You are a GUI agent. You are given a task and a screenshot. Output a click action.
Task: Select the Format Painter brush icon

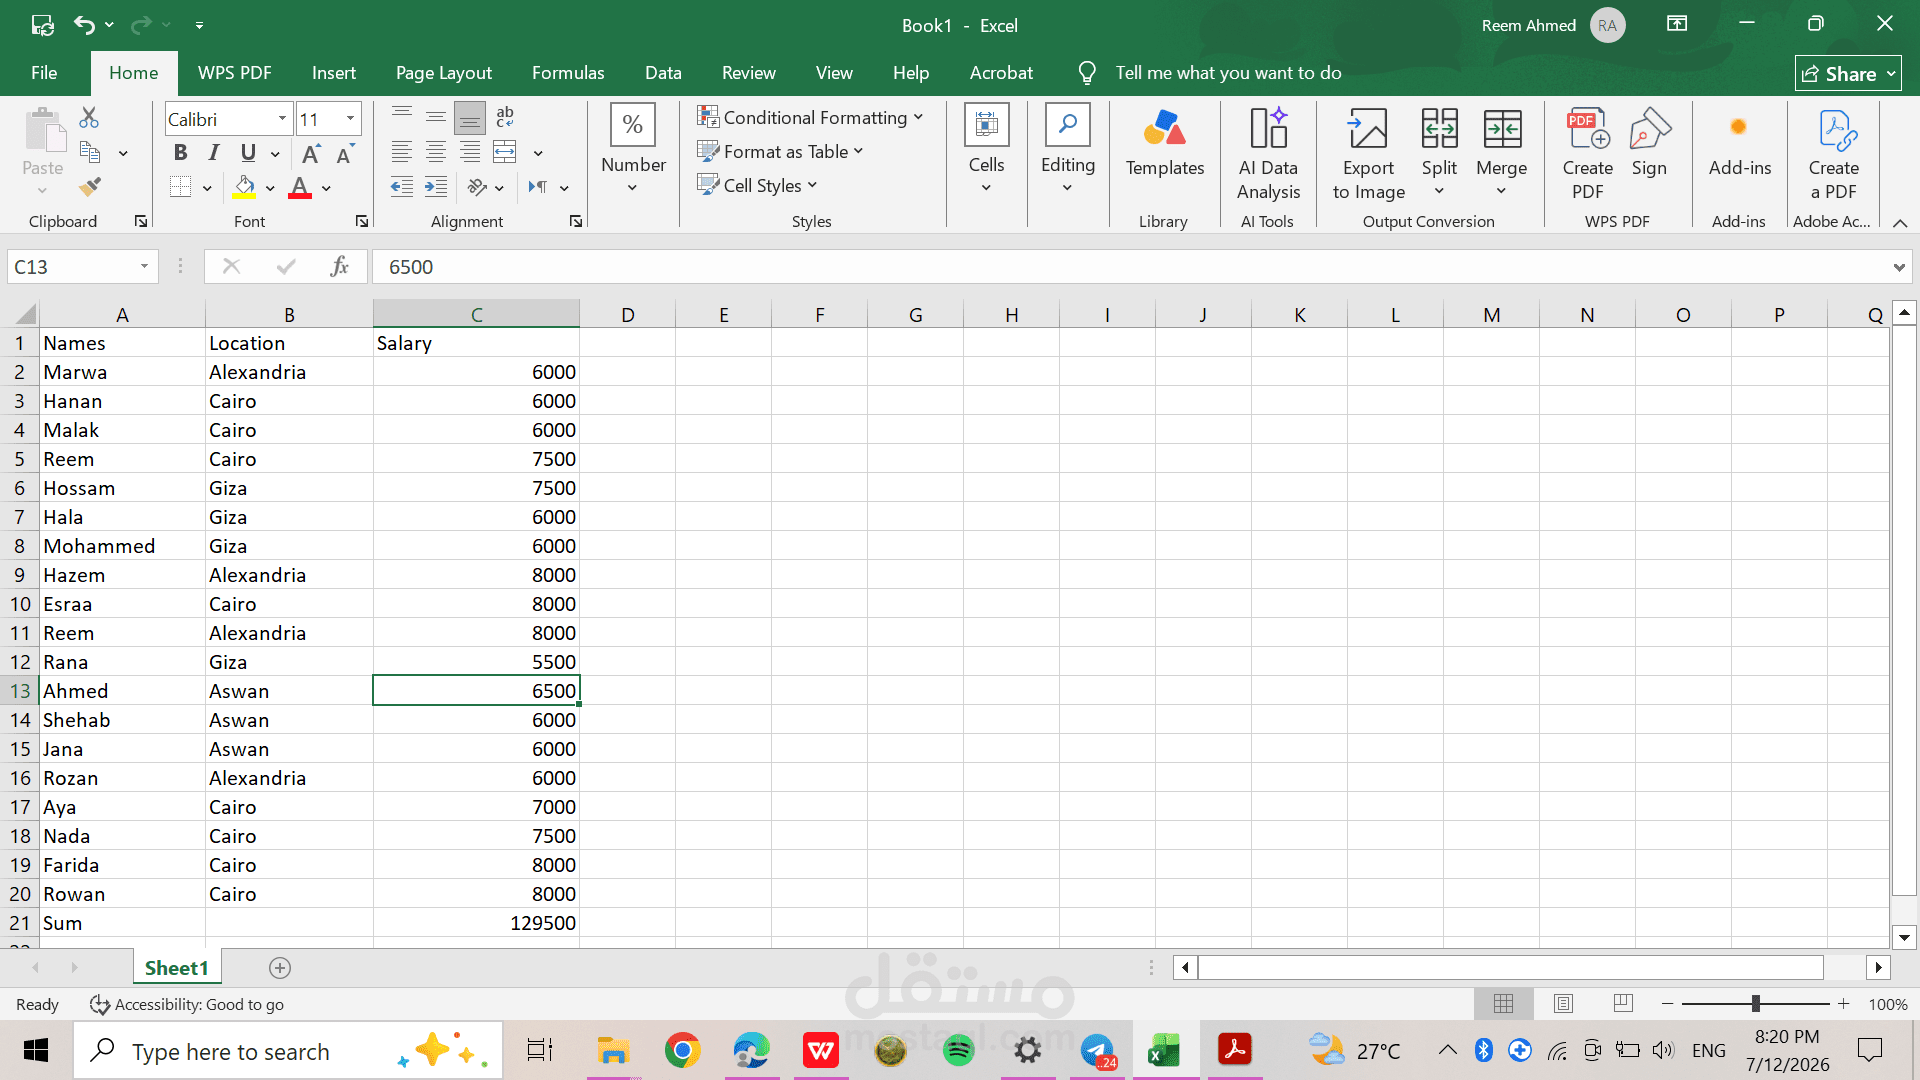pyautogui.click(x=90, y=187)
